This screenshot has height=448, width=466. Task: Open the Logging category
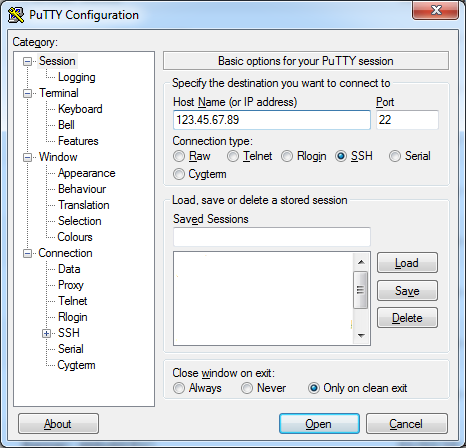click(x=77, y=77)
